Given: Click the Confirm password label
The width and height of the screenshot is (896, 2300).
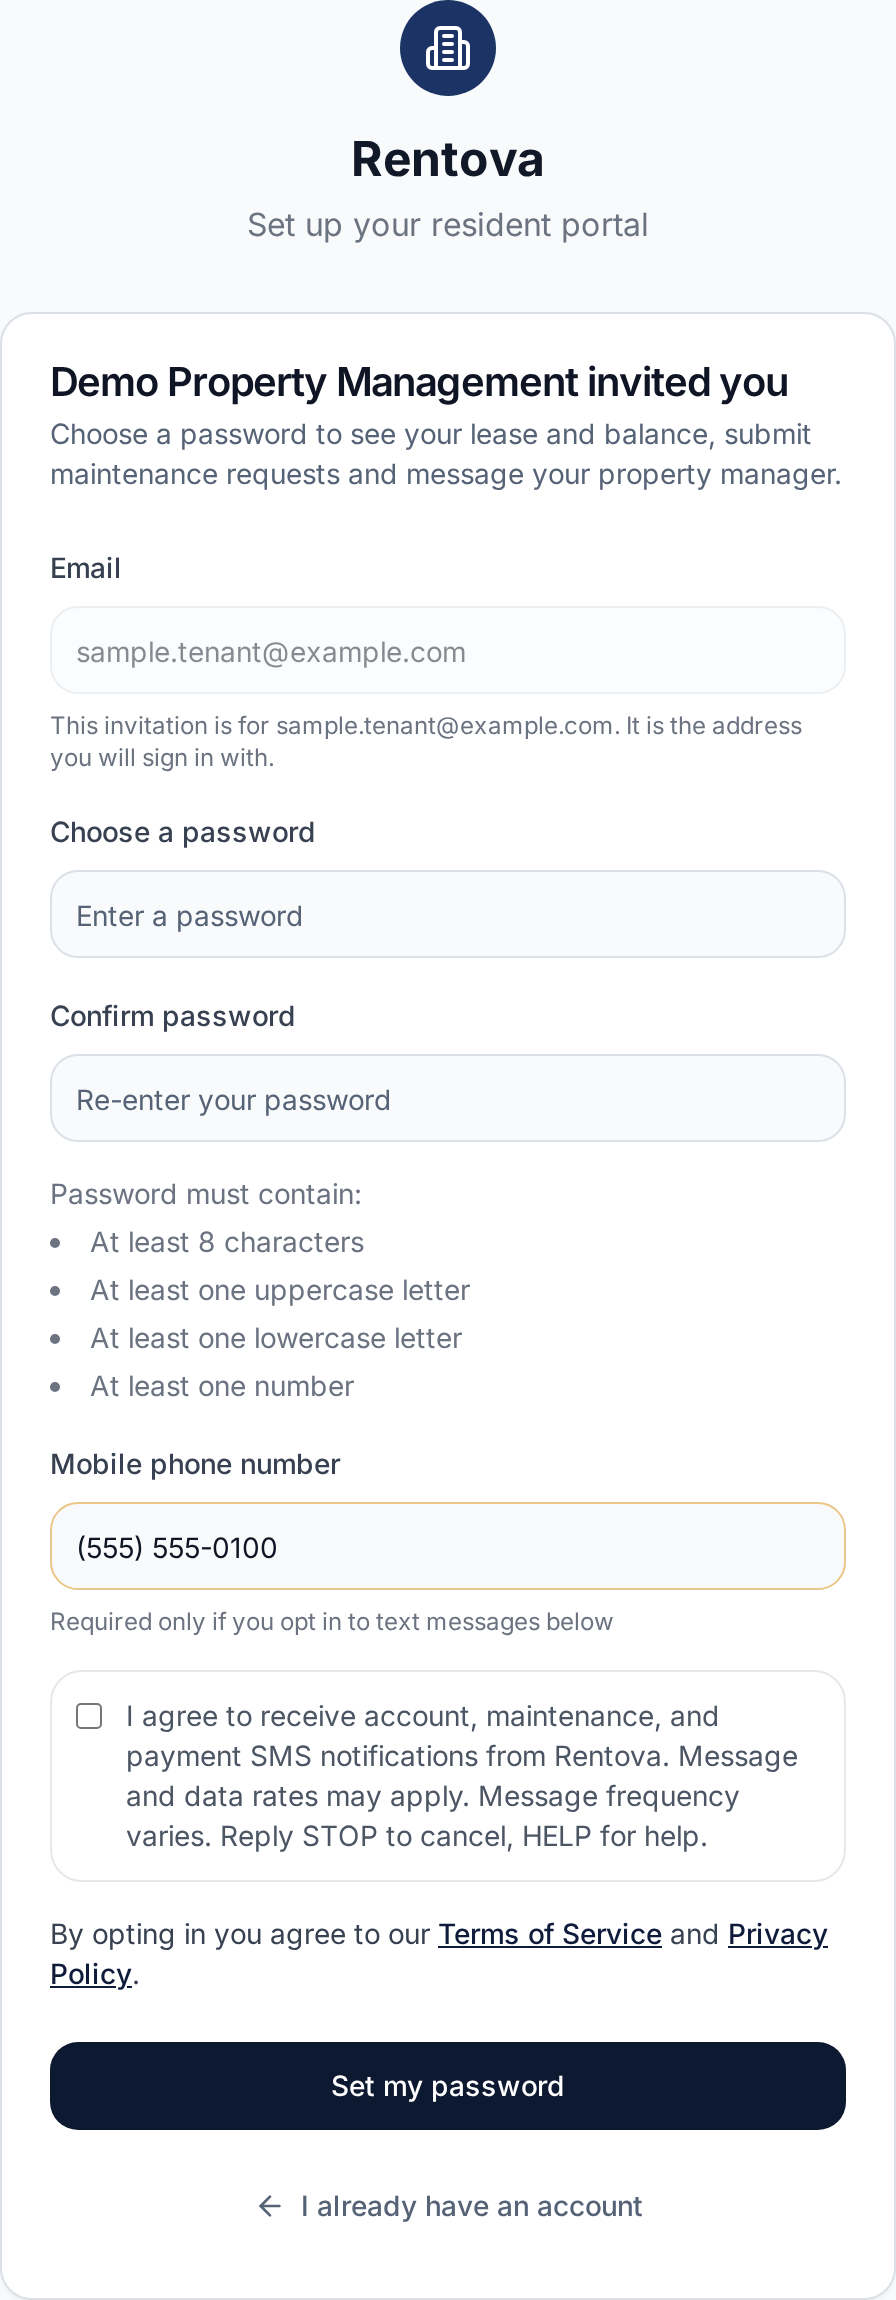Looking at the screenshot, I should tap(173, 1016).
